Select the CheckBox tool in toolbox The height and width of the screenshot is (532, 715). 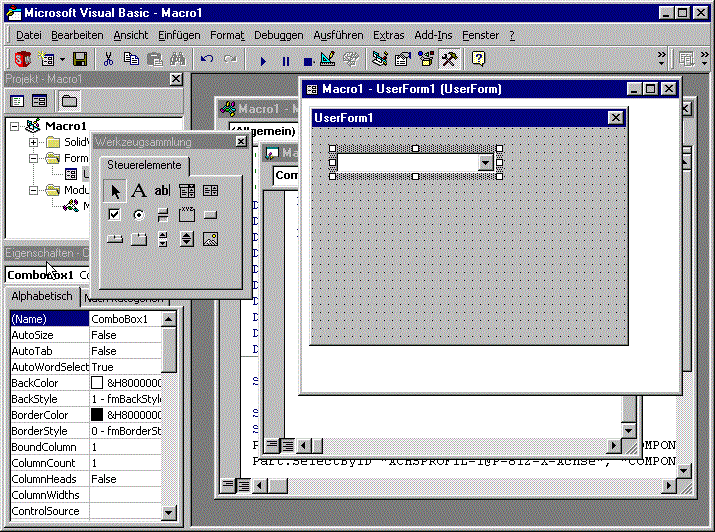pyautogui.click(x=114, y=215)
